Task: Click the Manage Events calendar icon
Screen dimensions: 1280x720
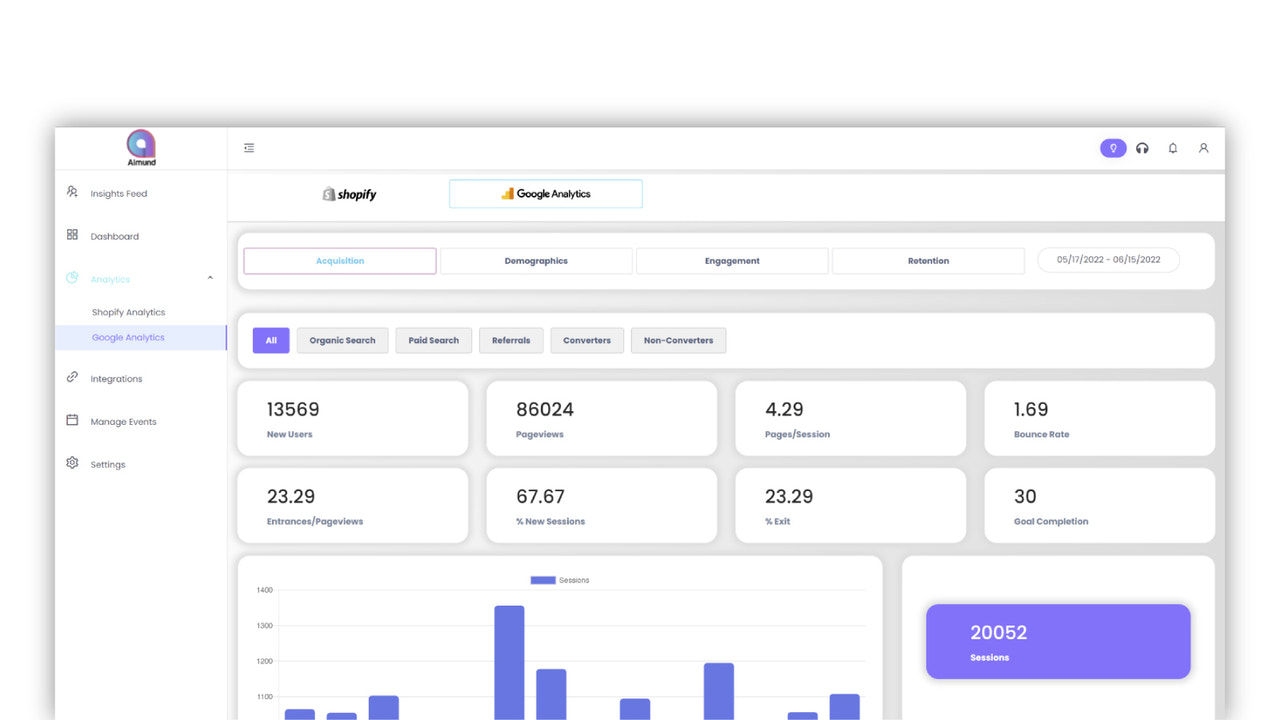Action: tap(72, 421)
